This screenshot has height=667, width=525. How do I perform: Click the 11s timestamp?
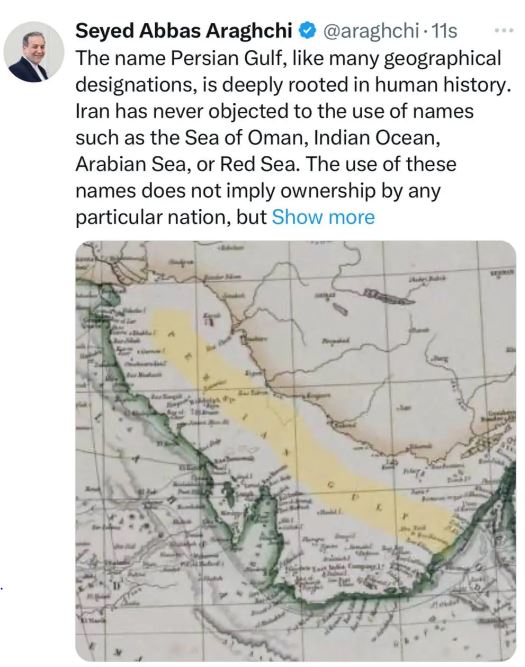coord(444,31)
